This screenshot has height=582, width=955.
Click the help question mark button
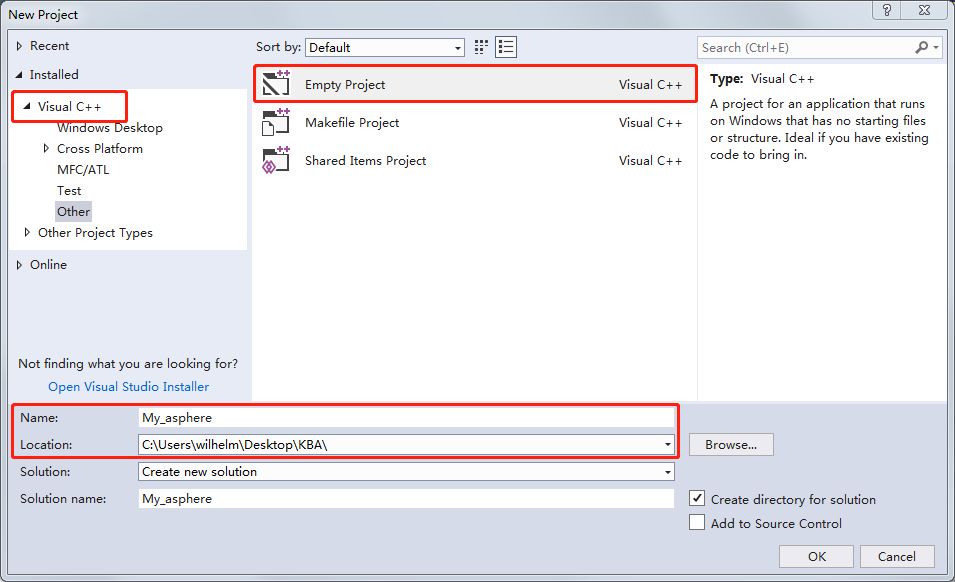click(887, 10)
